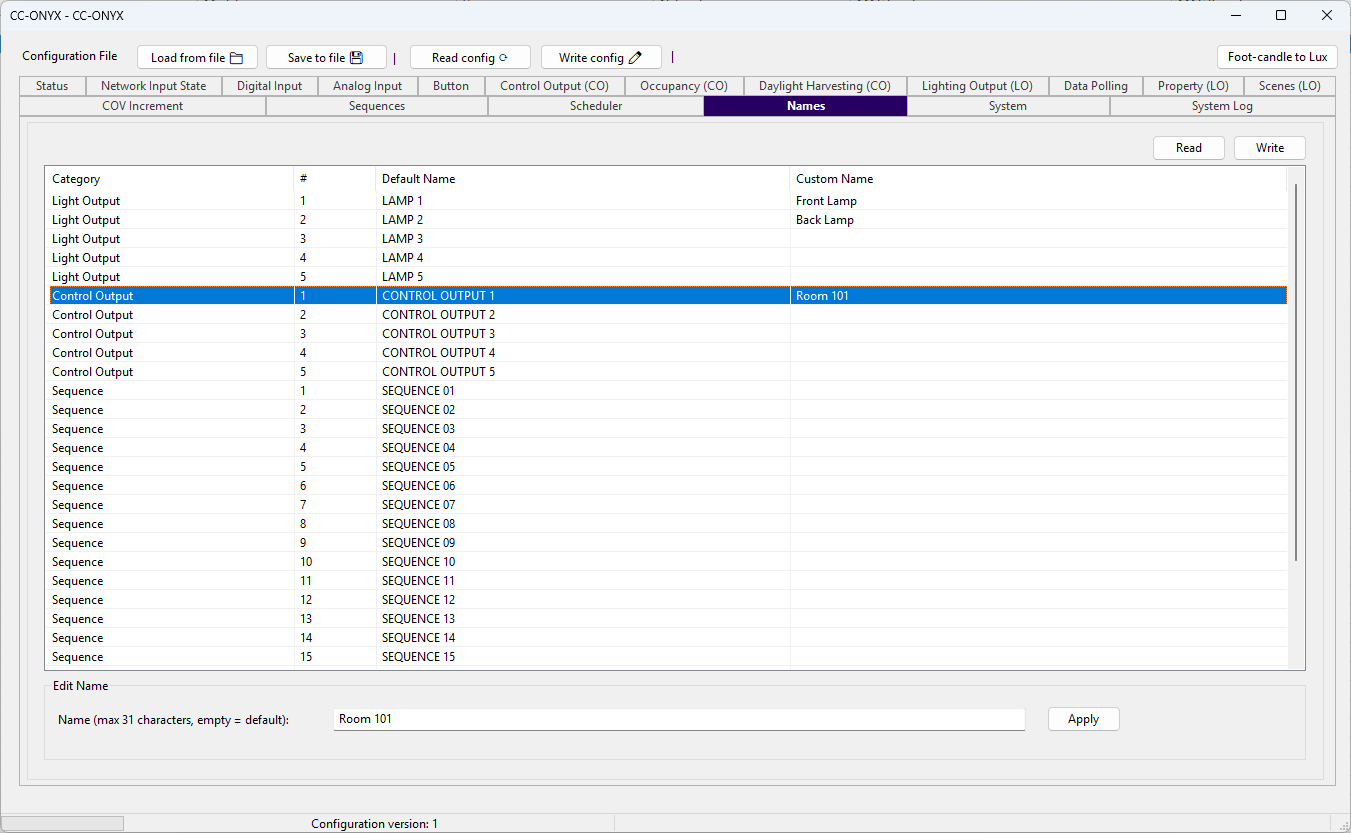Switch to Analog Input tab
The height and width of the screenshot is (833, 1351).
pyautogui.click(x=368, y=86)
